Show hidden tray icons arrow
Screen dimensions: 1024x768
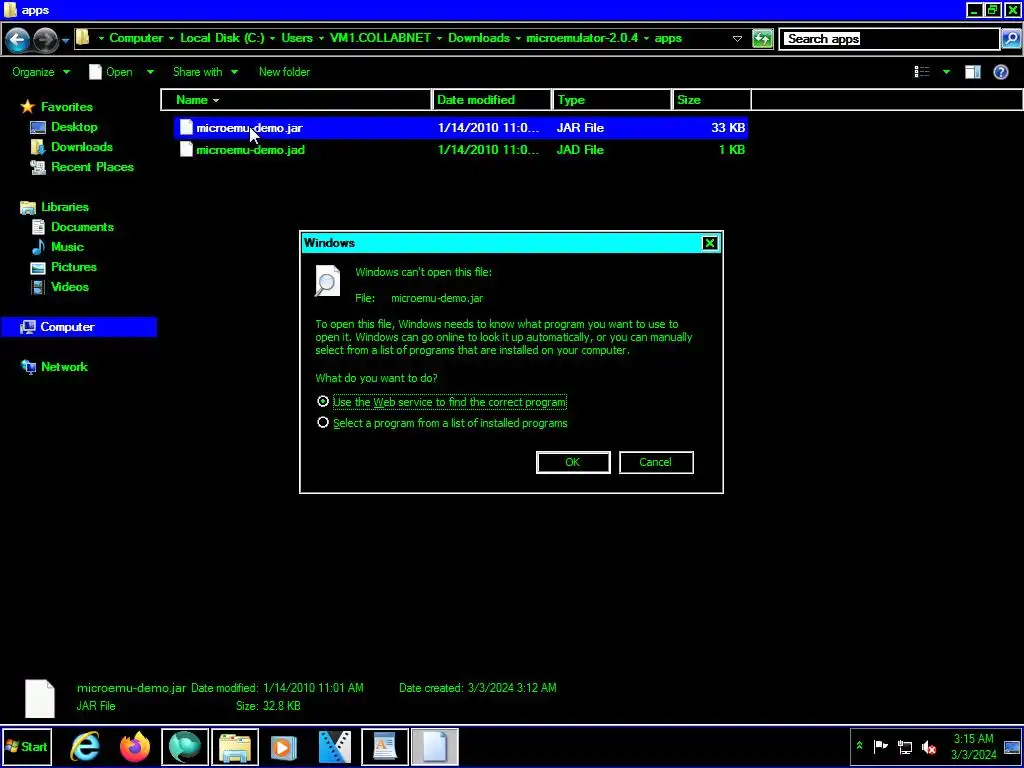859,746
